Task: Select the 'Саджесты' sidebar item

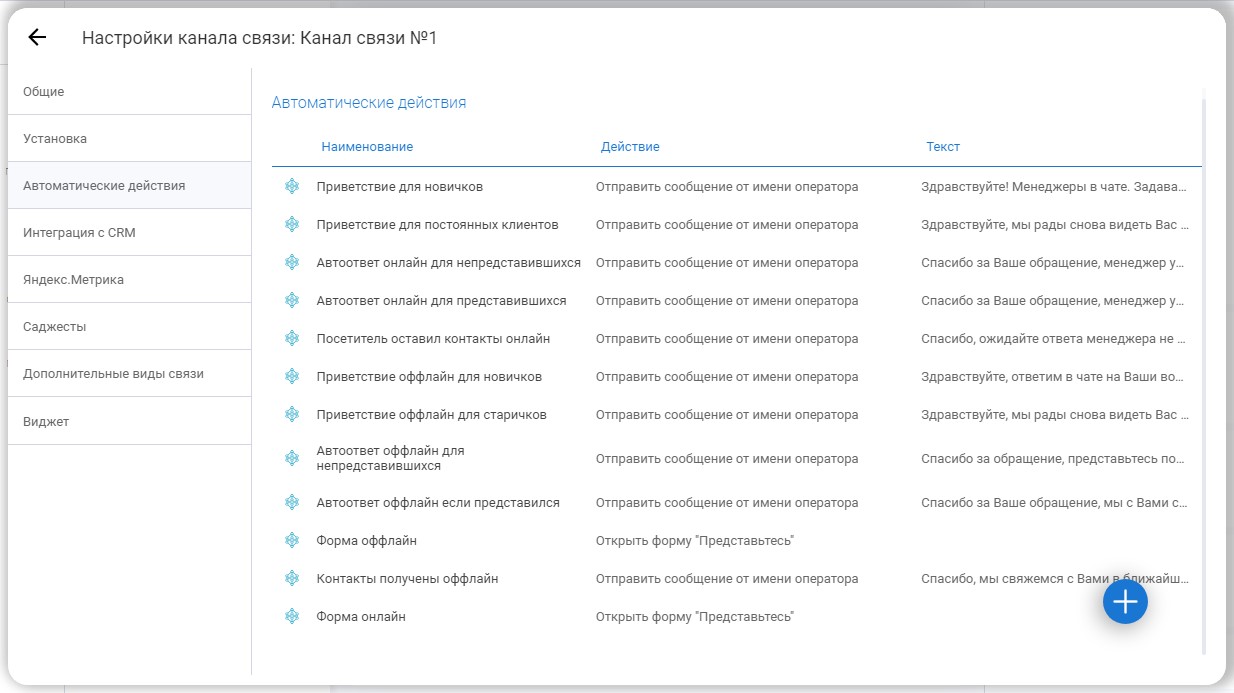Action: pyautogui.click(x=55, y=327)
